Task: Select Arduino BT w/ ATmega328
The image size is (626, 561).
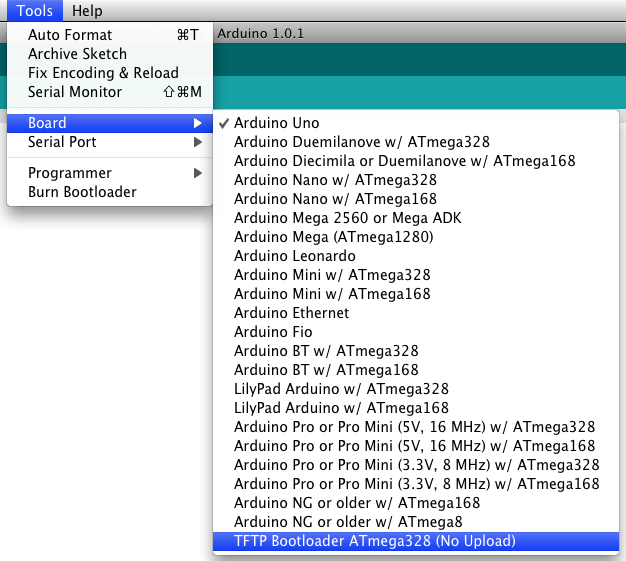Action: click(416, 351)
